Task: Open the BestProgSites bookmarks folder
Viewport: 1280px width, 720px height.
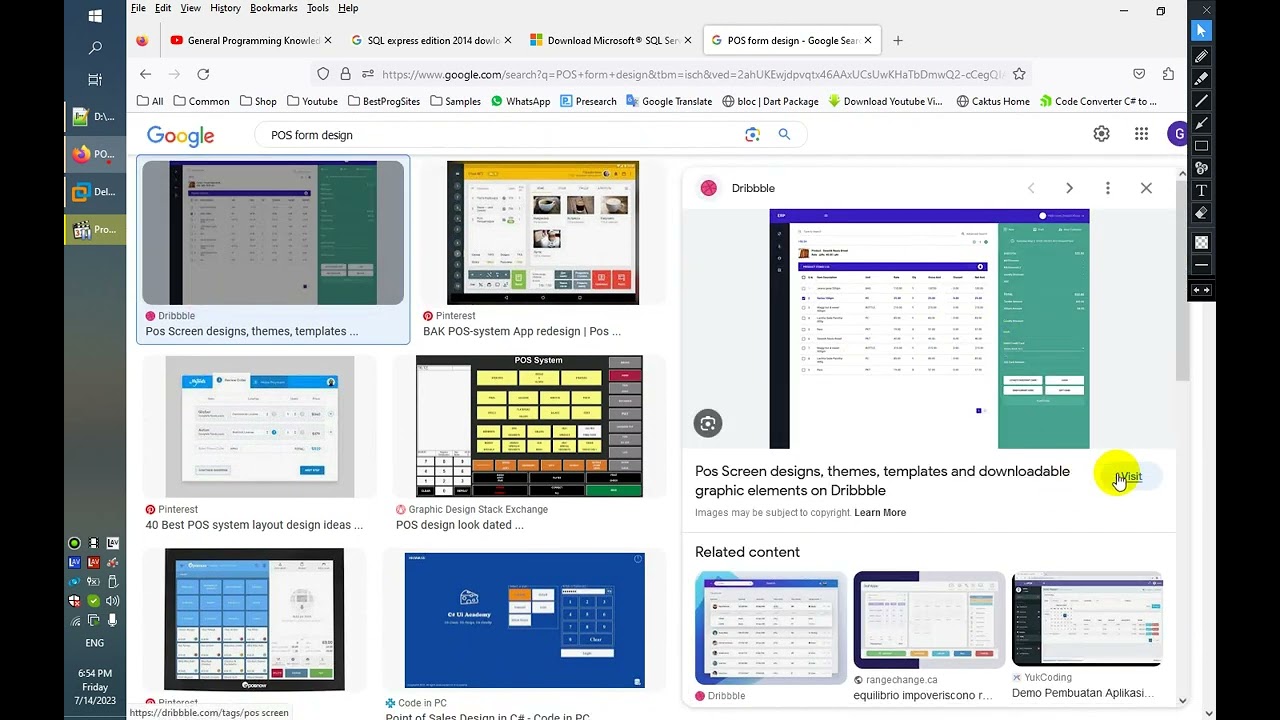Action: pos(384,101)
